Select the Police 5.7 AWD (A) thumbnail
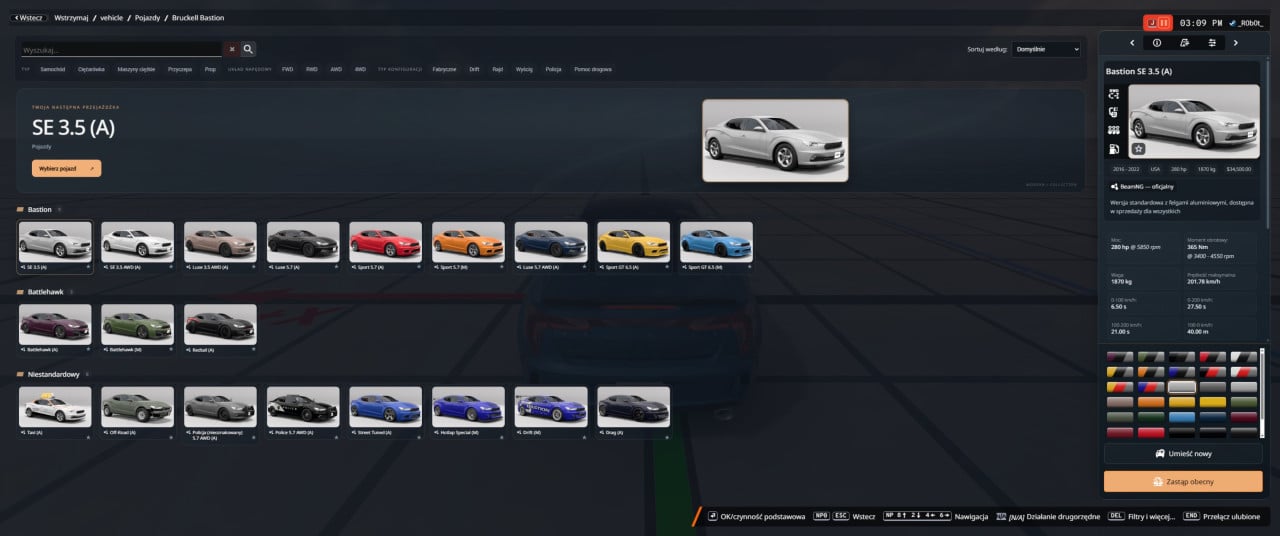The width and height of the screenshot is (1280, 536). [x=303, y=406]
